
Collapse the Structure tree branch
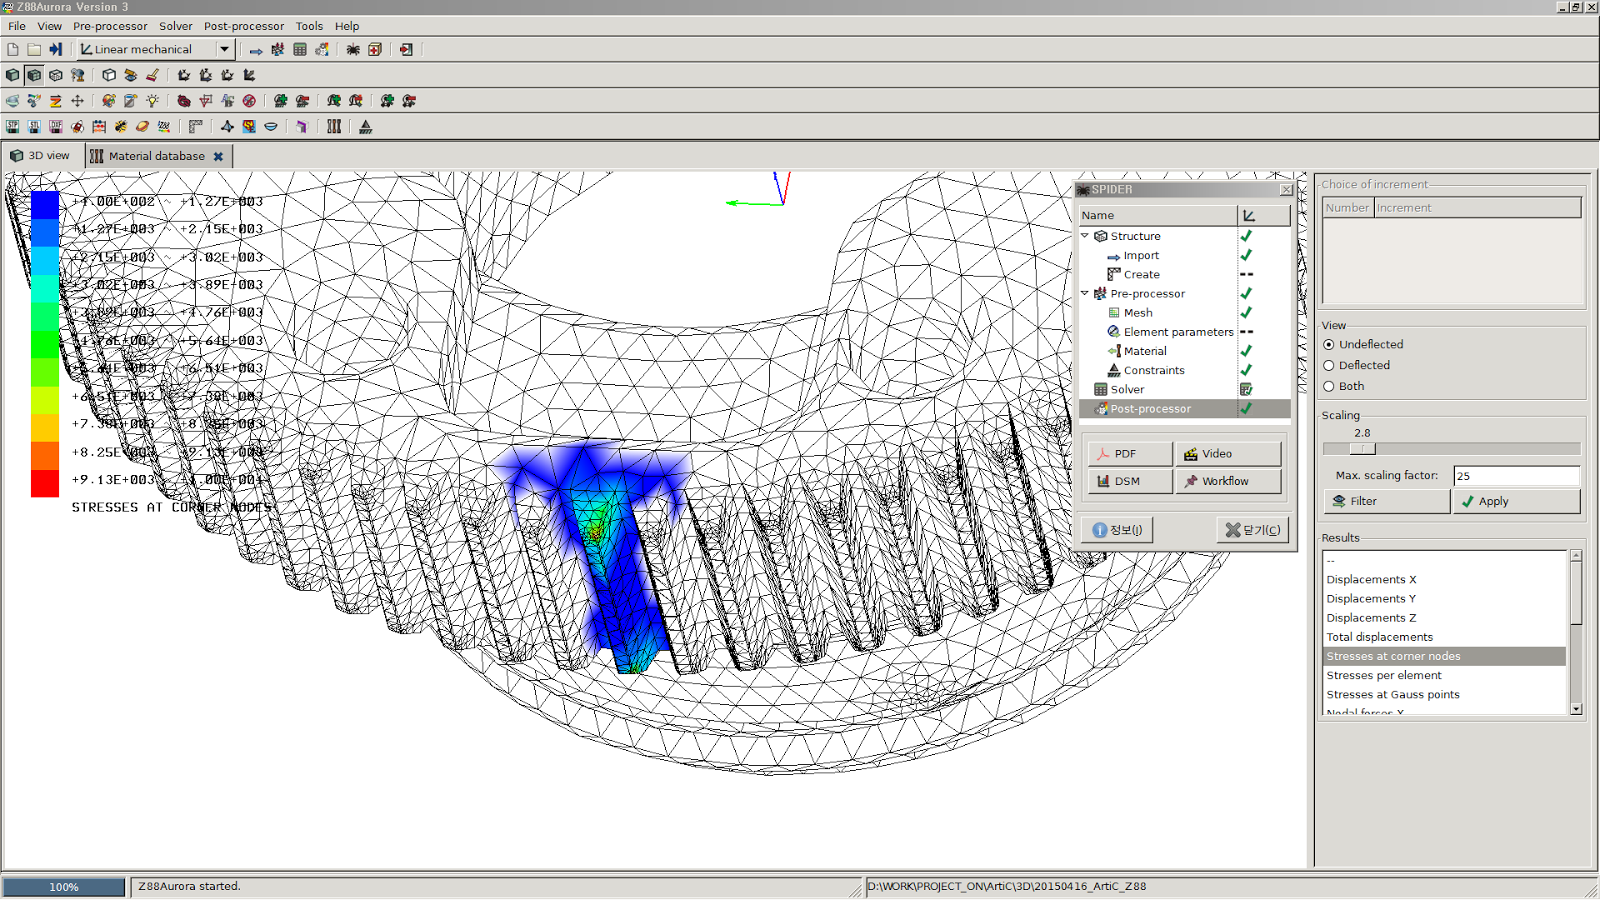tap(1086, 236)
